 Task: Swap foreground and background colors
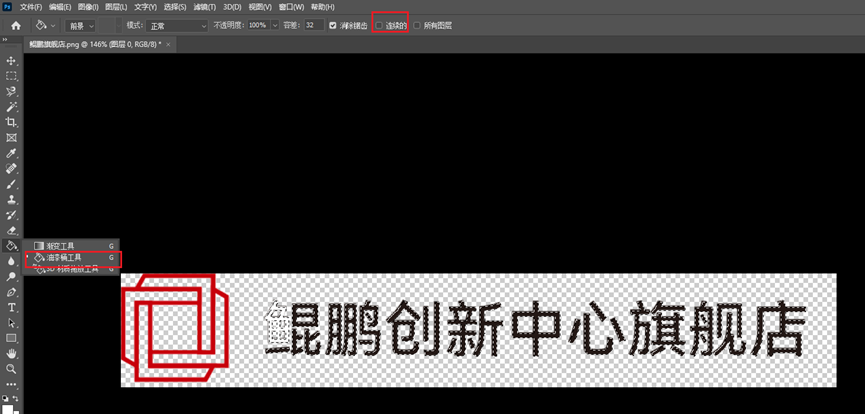pos(16,398)
